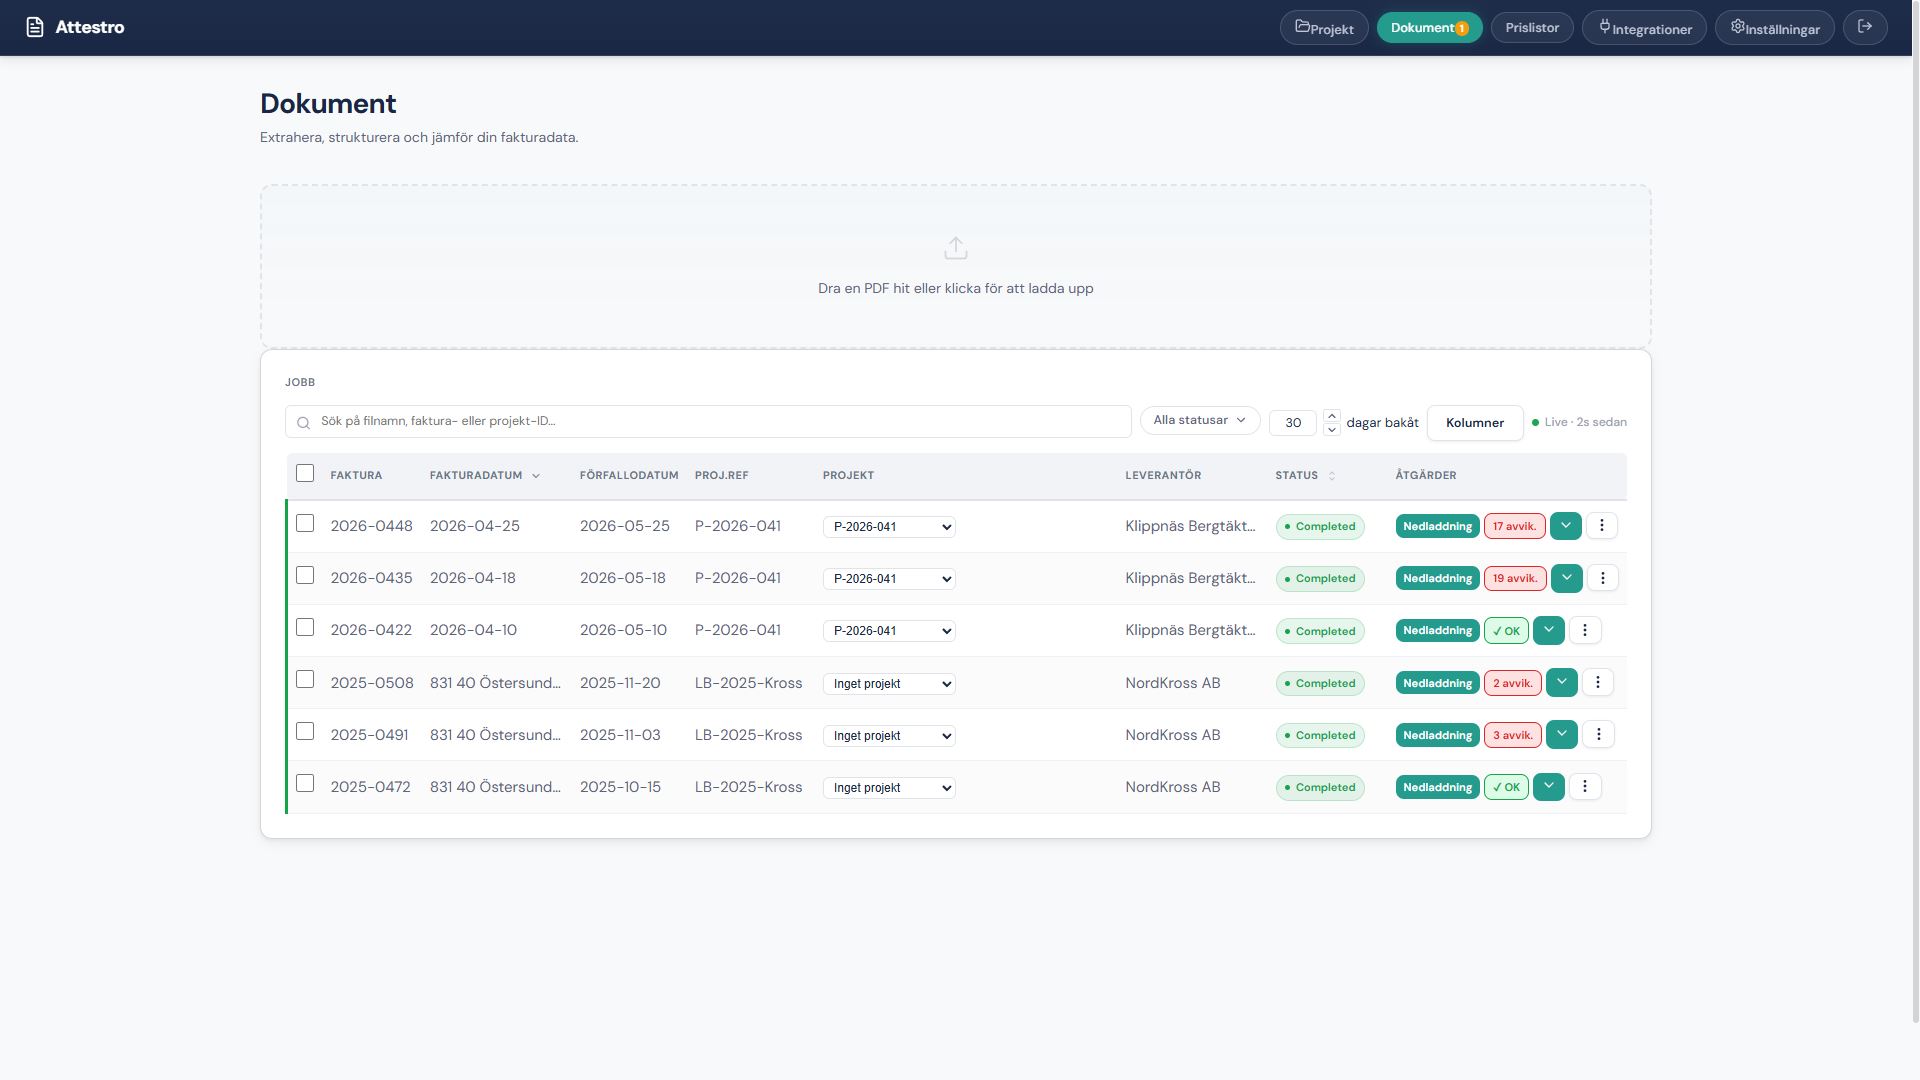1920x1080 pixels.
Task: Click the Attestro logo icon
Action: point(35,27)
